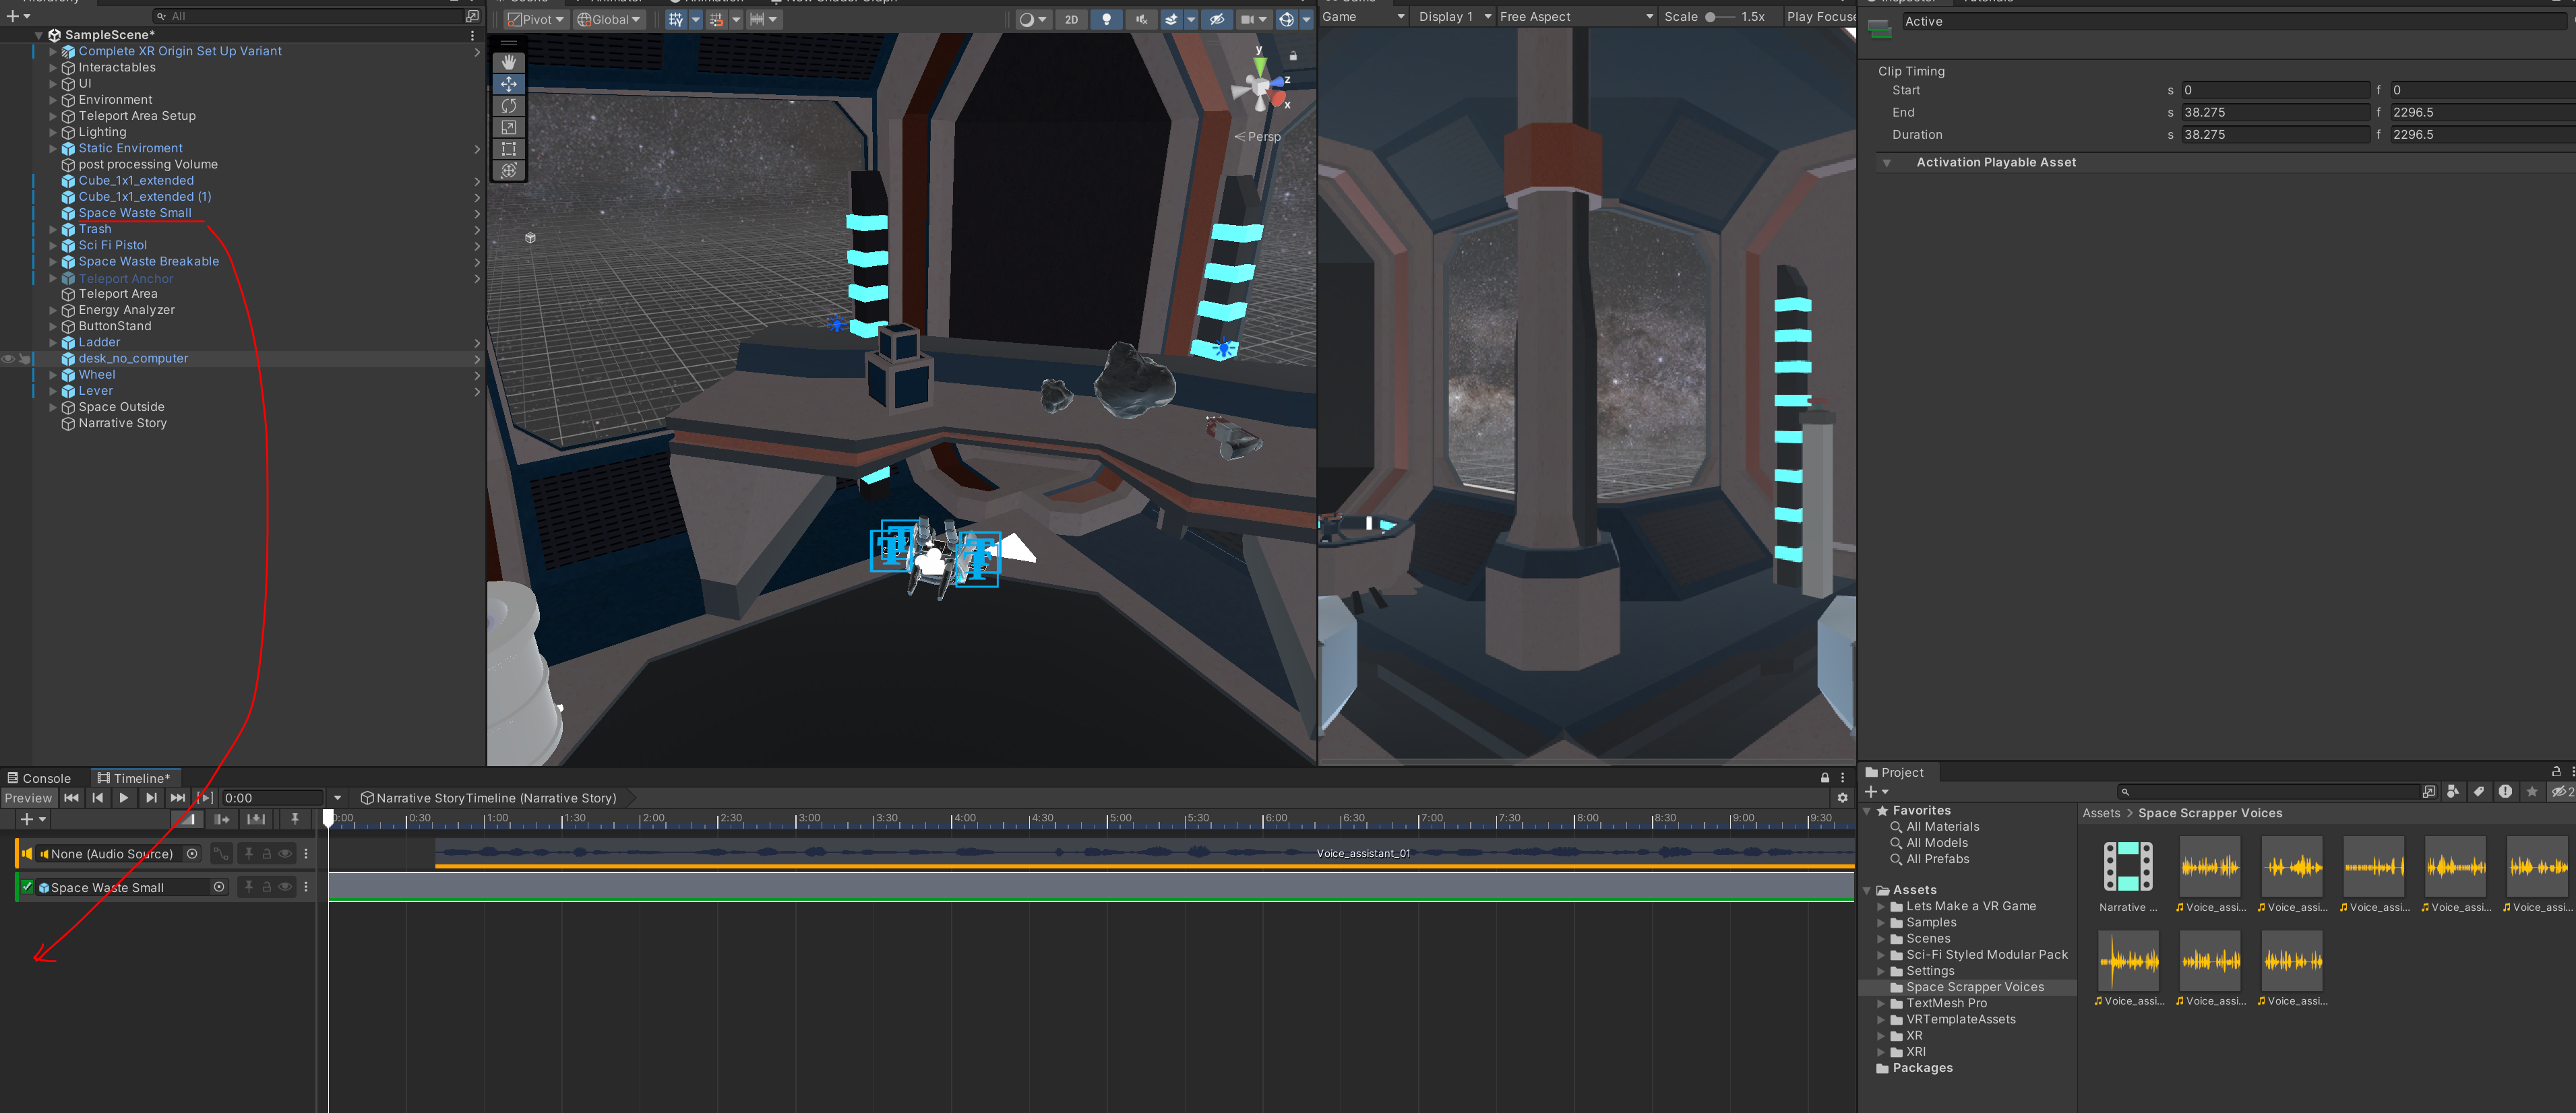Toggle 2D scene view mode

1071,19
